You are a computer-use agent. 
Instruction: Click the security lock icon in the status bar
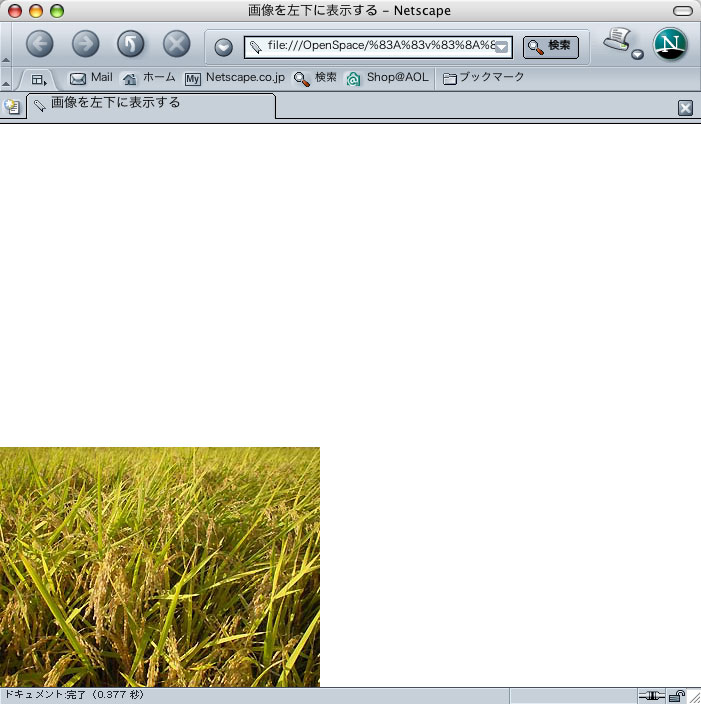(676, 696)
